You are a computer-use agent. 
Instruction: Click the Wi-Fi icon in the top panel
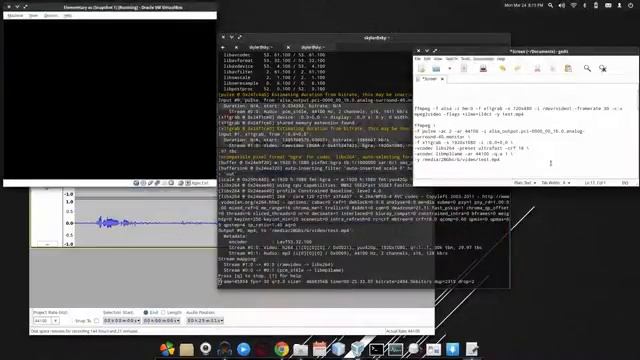tap(573, 5)
